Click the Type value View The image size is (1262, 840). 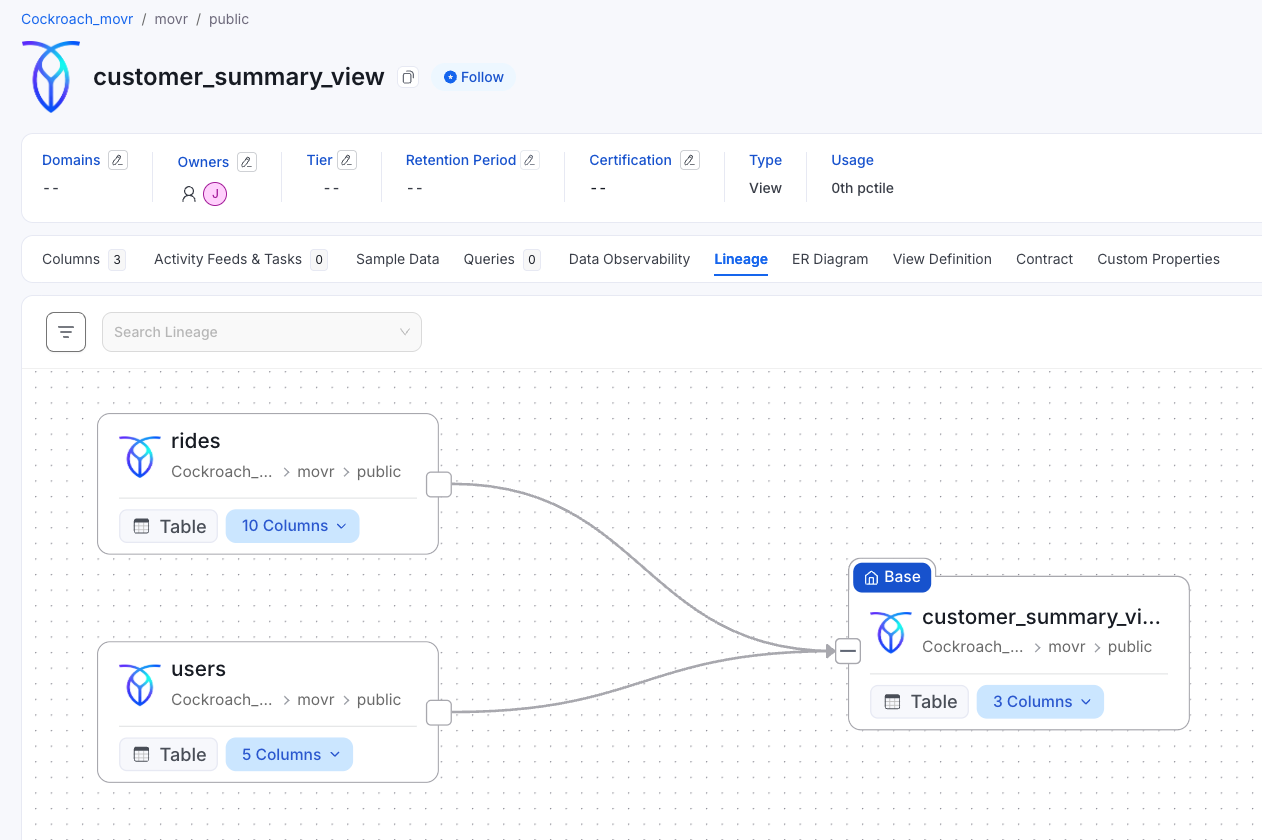pyautogui.click(x=765, y=188)
